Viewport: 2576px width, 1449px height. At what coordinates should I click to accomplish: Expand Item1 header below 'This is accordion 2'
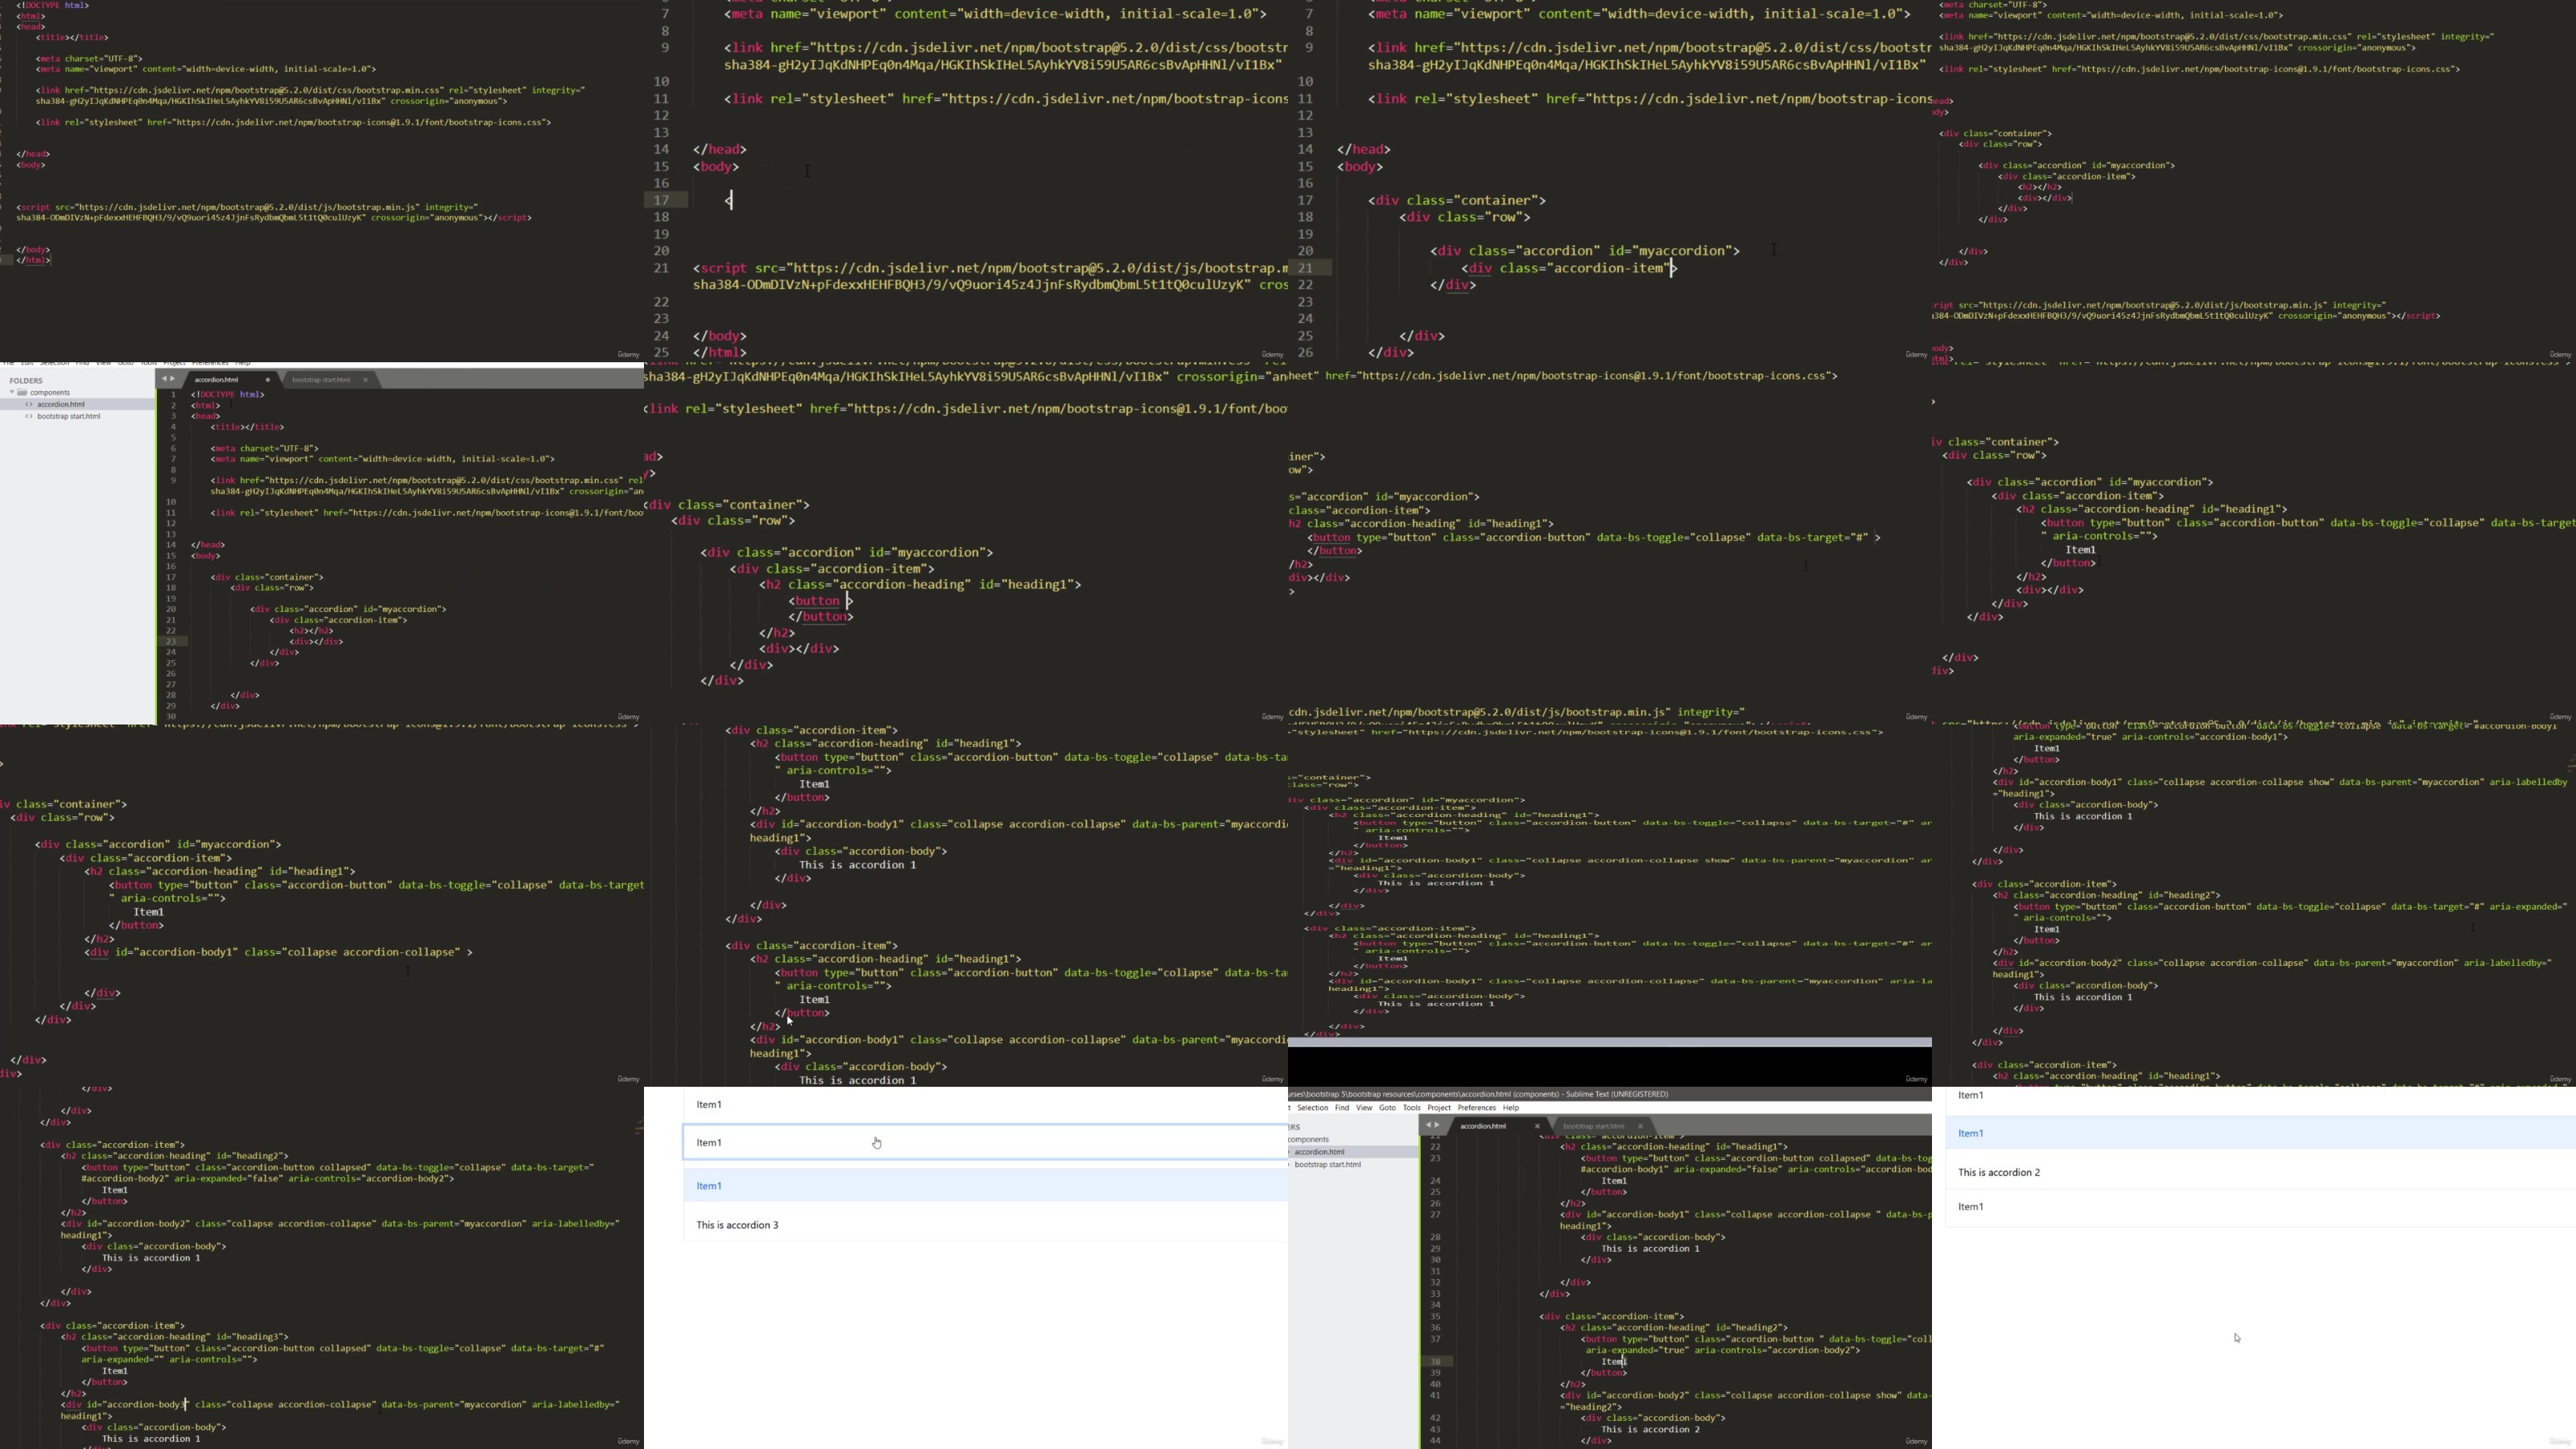2260,1207
